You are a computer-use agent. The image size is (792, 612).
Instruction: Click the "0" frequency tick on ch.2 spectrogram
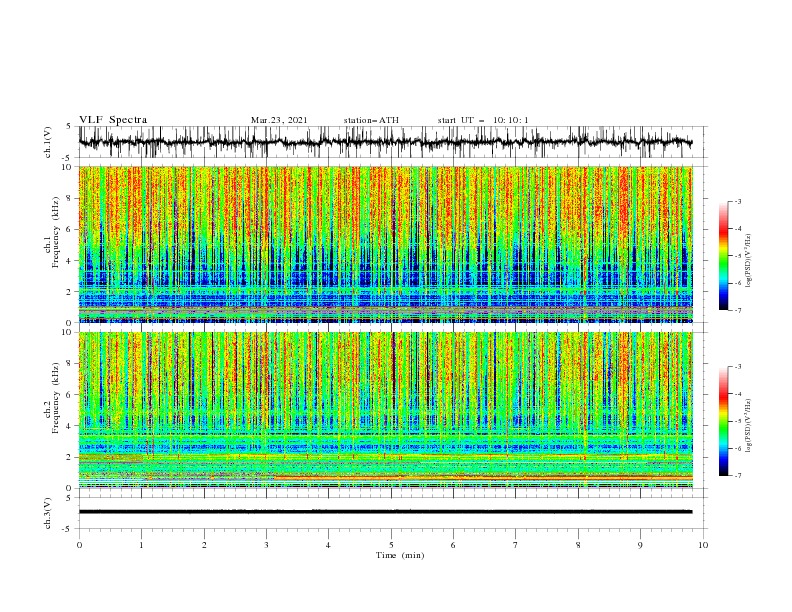(x=70, y=488)
